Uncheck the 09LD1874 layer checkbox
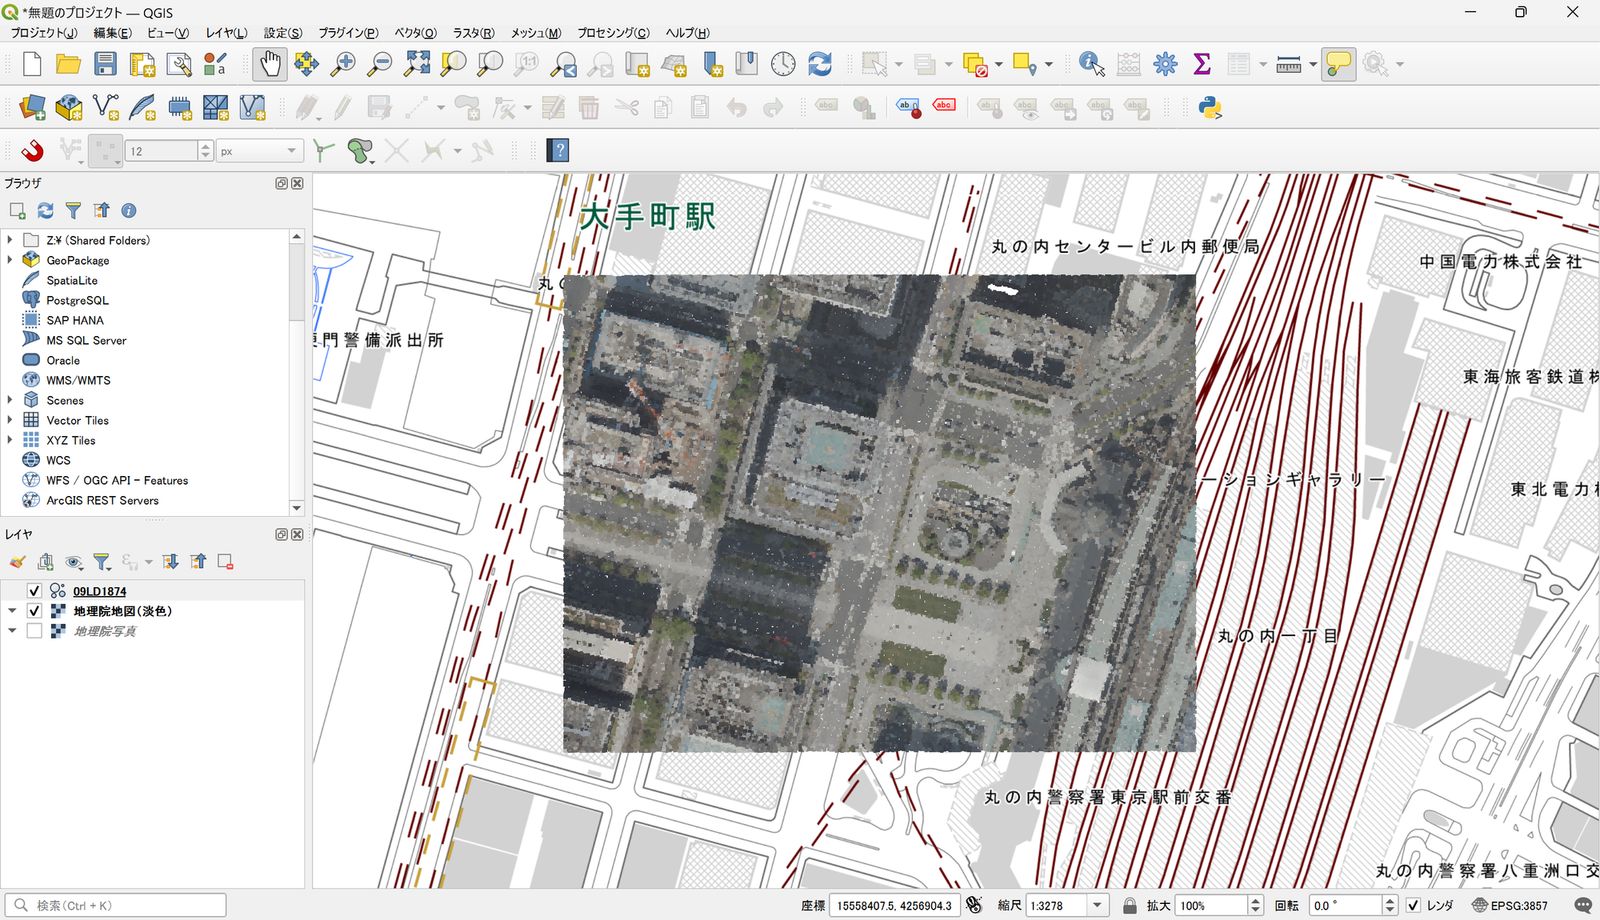Viewport: 1600px width, 920px height. pos(34,591)
